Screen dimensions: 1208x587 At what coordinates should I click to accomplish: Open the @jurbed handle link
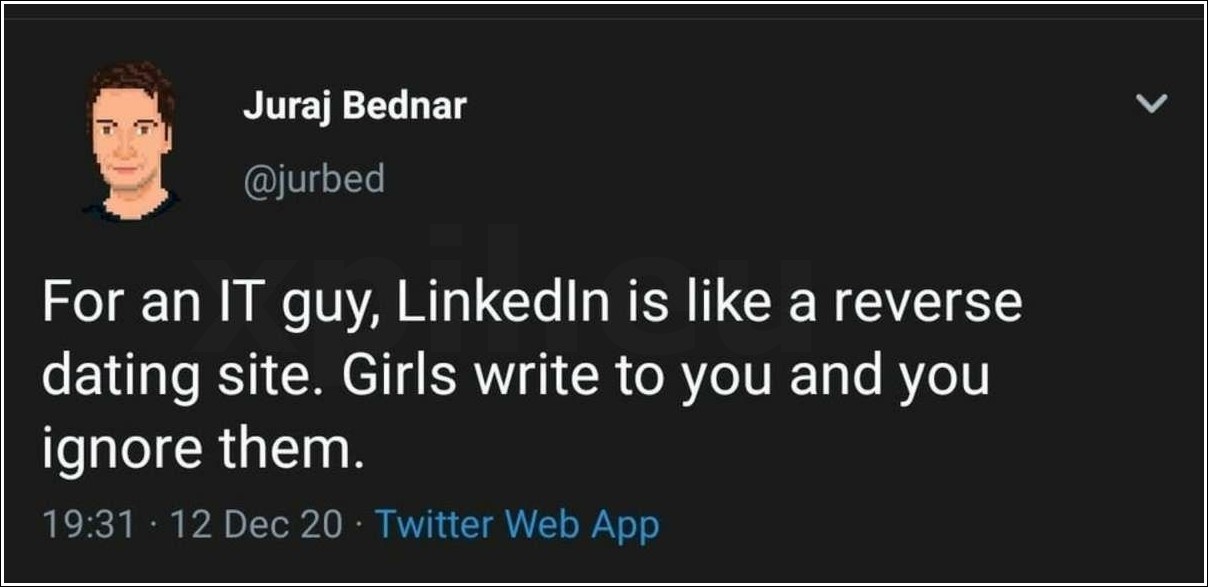click(x=313, y=179)
